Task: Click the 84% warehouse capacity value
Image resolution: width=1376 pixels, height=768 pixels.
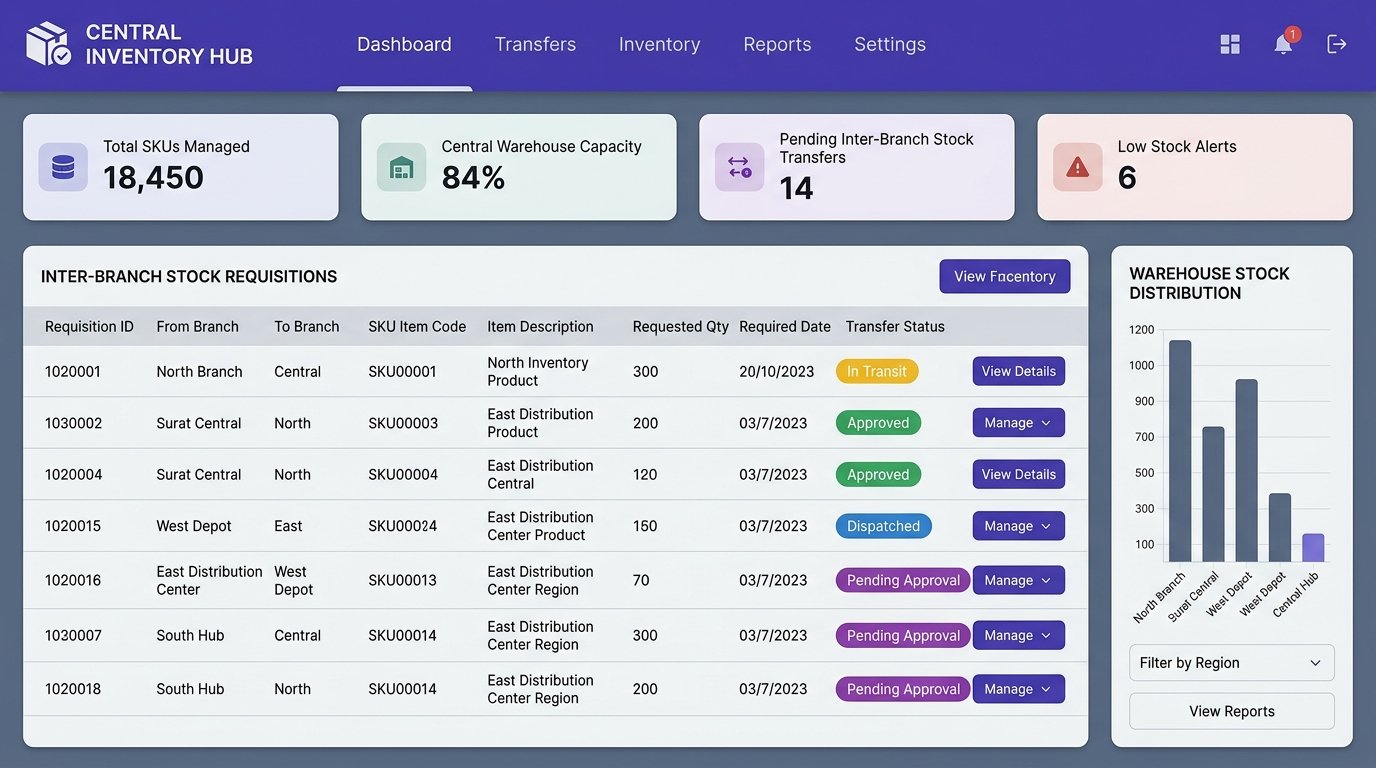Action: (473, 178)
